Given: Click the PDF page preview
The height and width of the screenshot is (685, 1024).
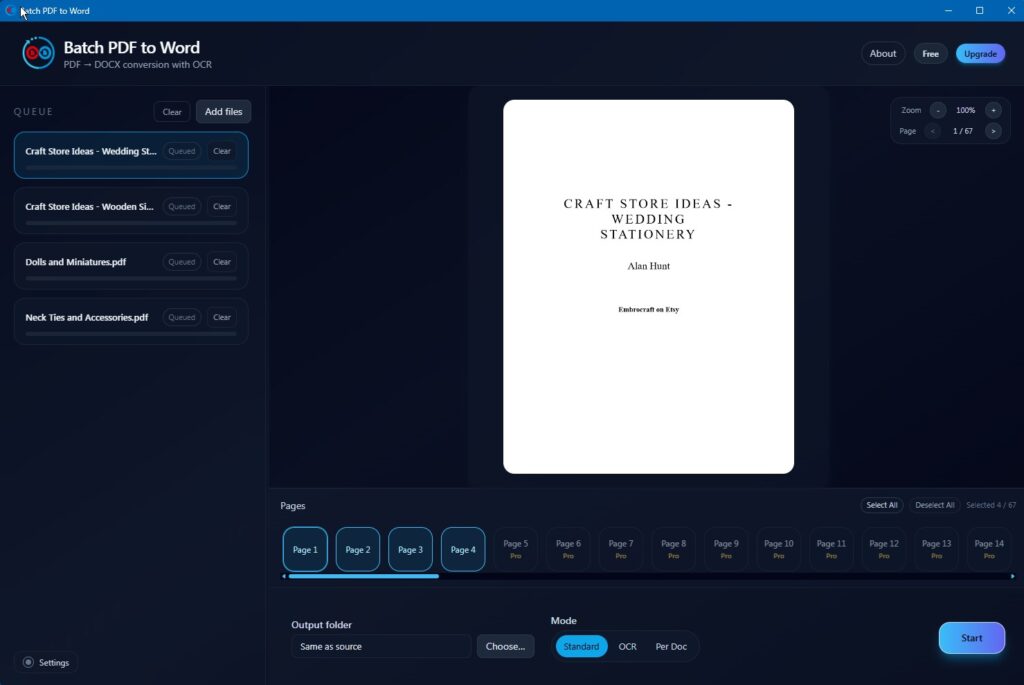Looking at the screenshot, I should pyautogui.click(x=648, y=287).
